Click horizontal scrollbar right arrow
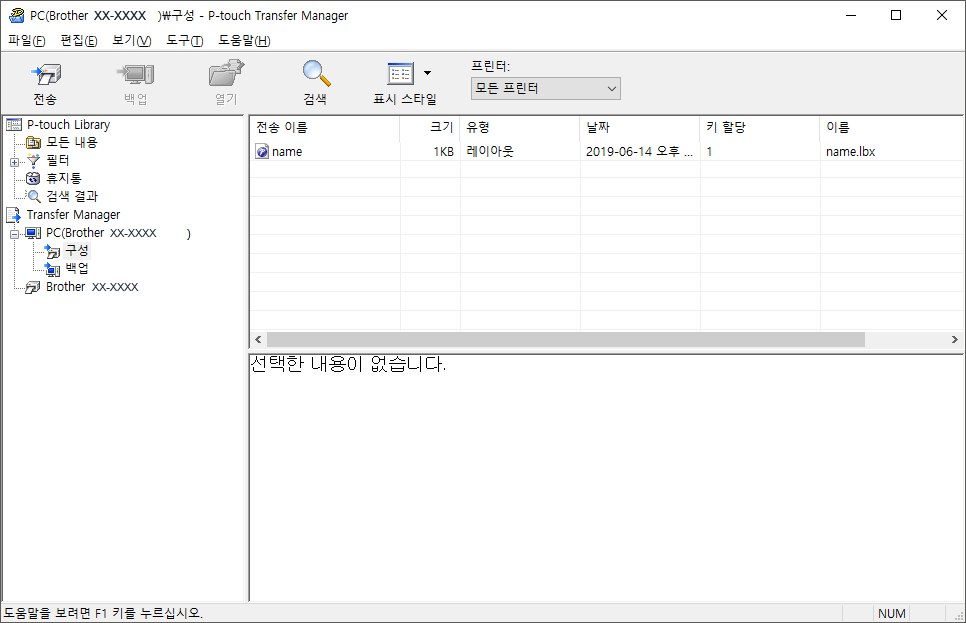The width and height of the screenshot is (966, 623). coord(954,340)
